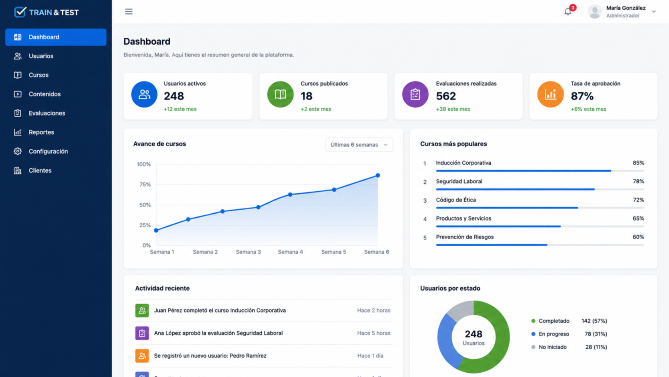669x377 pixels.
Task: Click the Prevención de Riesgos progress bar
Action: (x=540, y=245)
